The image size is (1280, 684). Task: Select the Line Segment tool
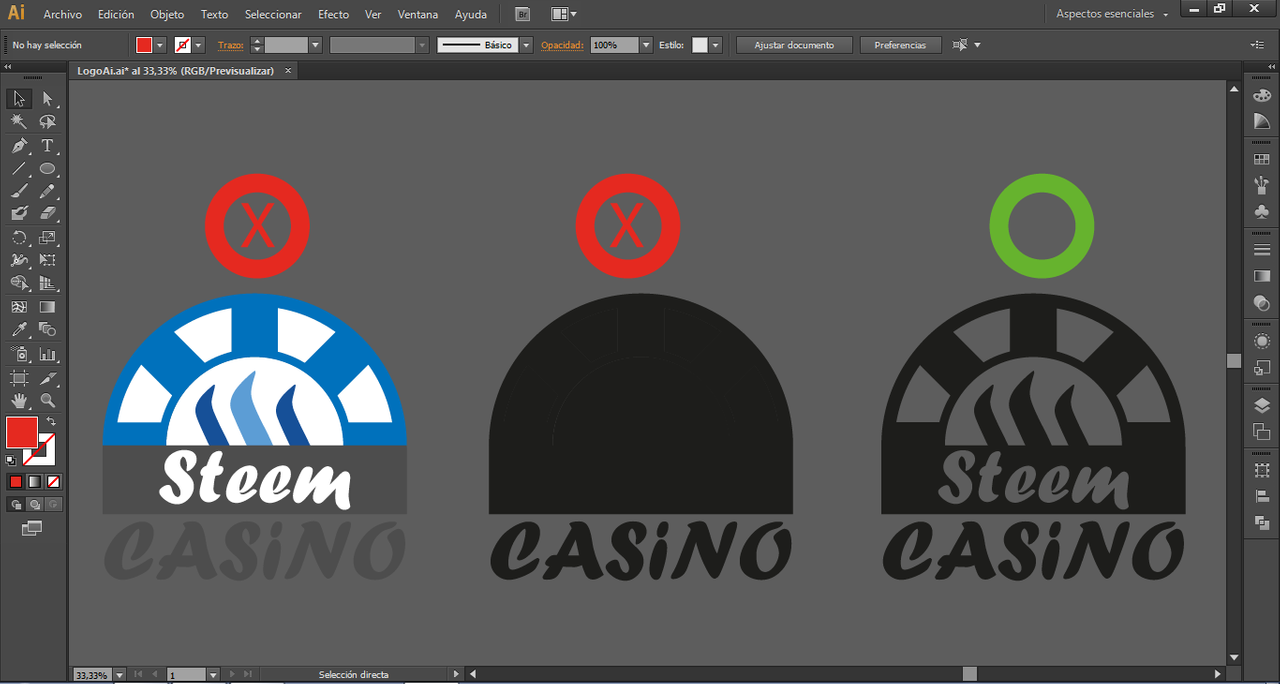pos(19,168)
